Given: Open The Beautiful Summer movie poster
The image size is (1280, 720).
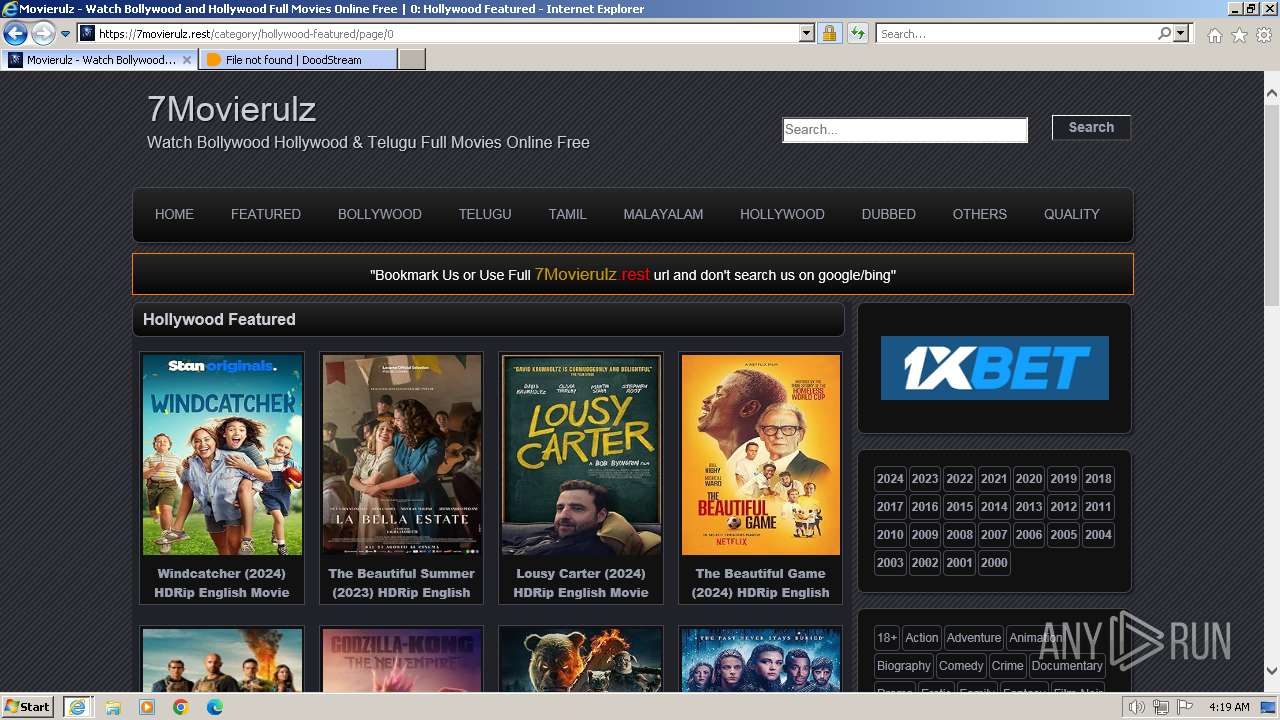Looking at the screenshot, I should coord(401,455).
